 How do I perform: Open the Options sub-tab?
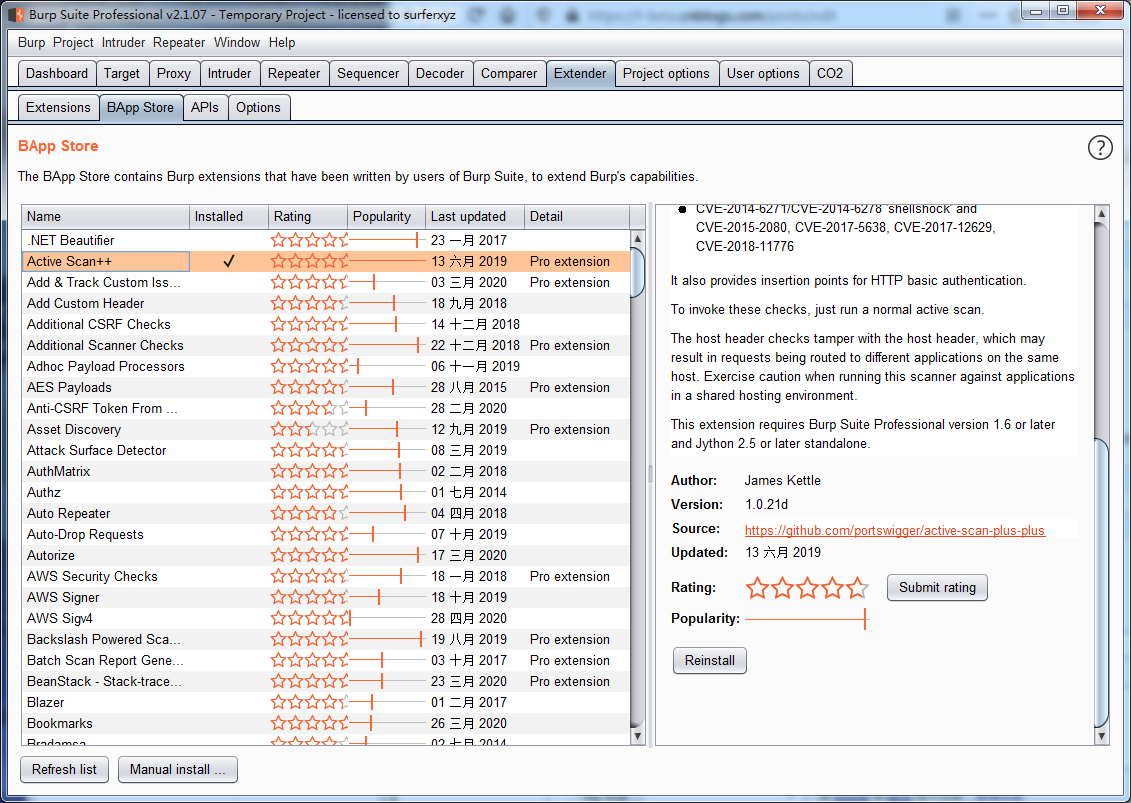coord(258,107)
